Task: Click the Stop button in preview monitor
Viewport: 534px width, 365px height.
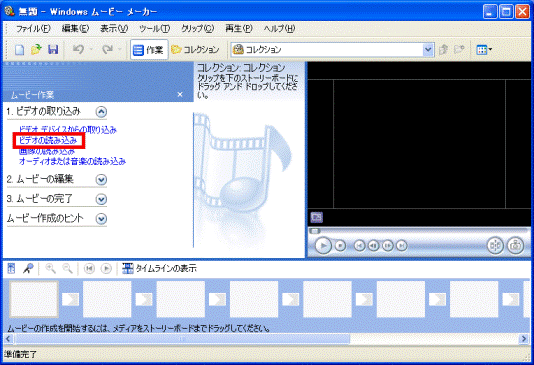Action: pos(340,245)
